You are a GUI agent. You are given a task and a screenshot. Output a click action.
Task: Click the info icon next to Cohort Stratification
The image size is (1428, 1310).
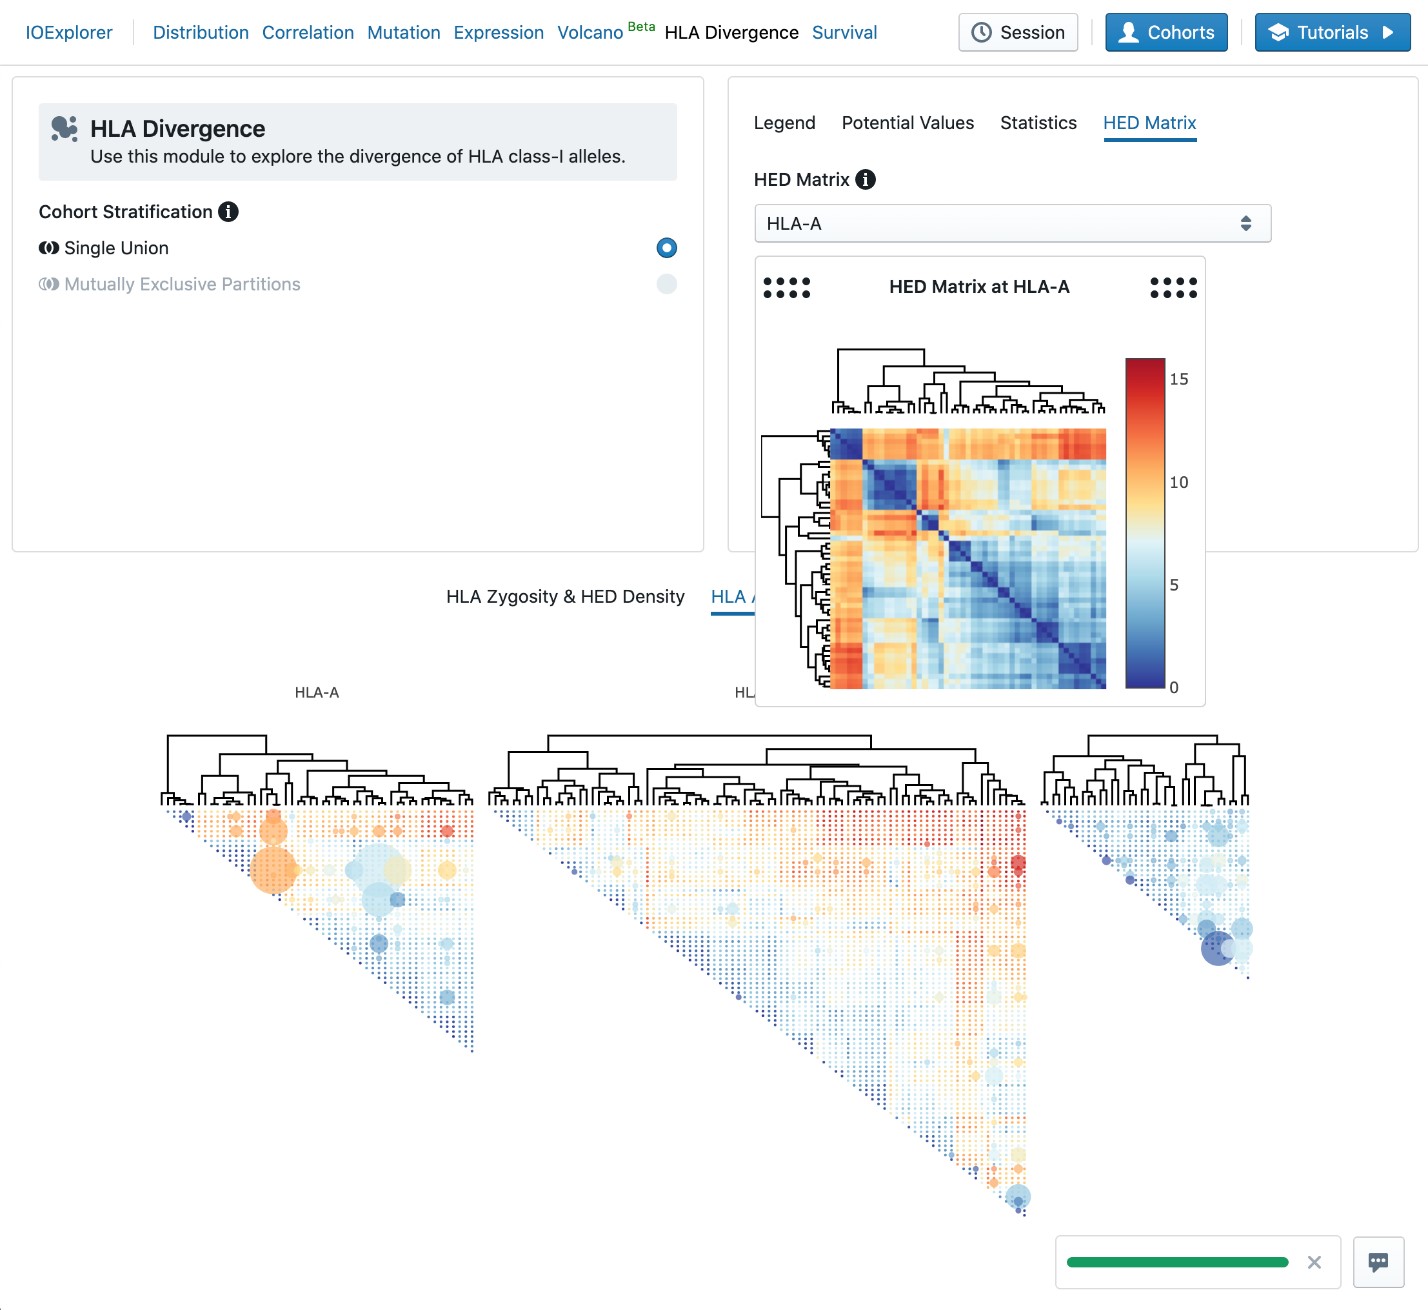(228, 211)
